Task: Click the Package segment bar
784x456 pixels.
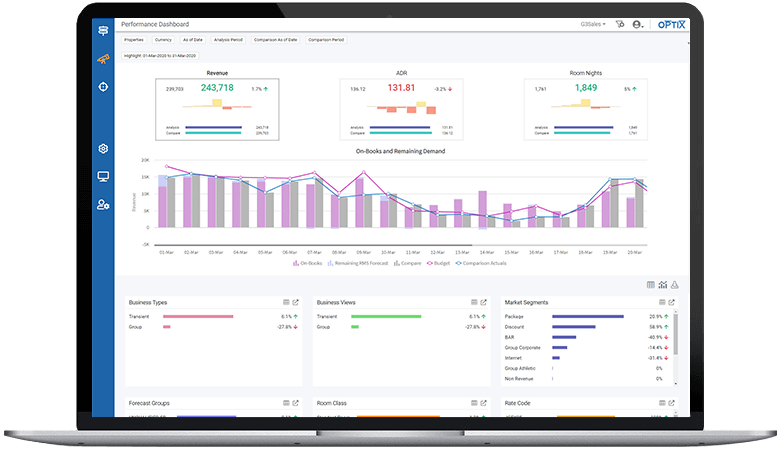Action: (x=588, y=316)
